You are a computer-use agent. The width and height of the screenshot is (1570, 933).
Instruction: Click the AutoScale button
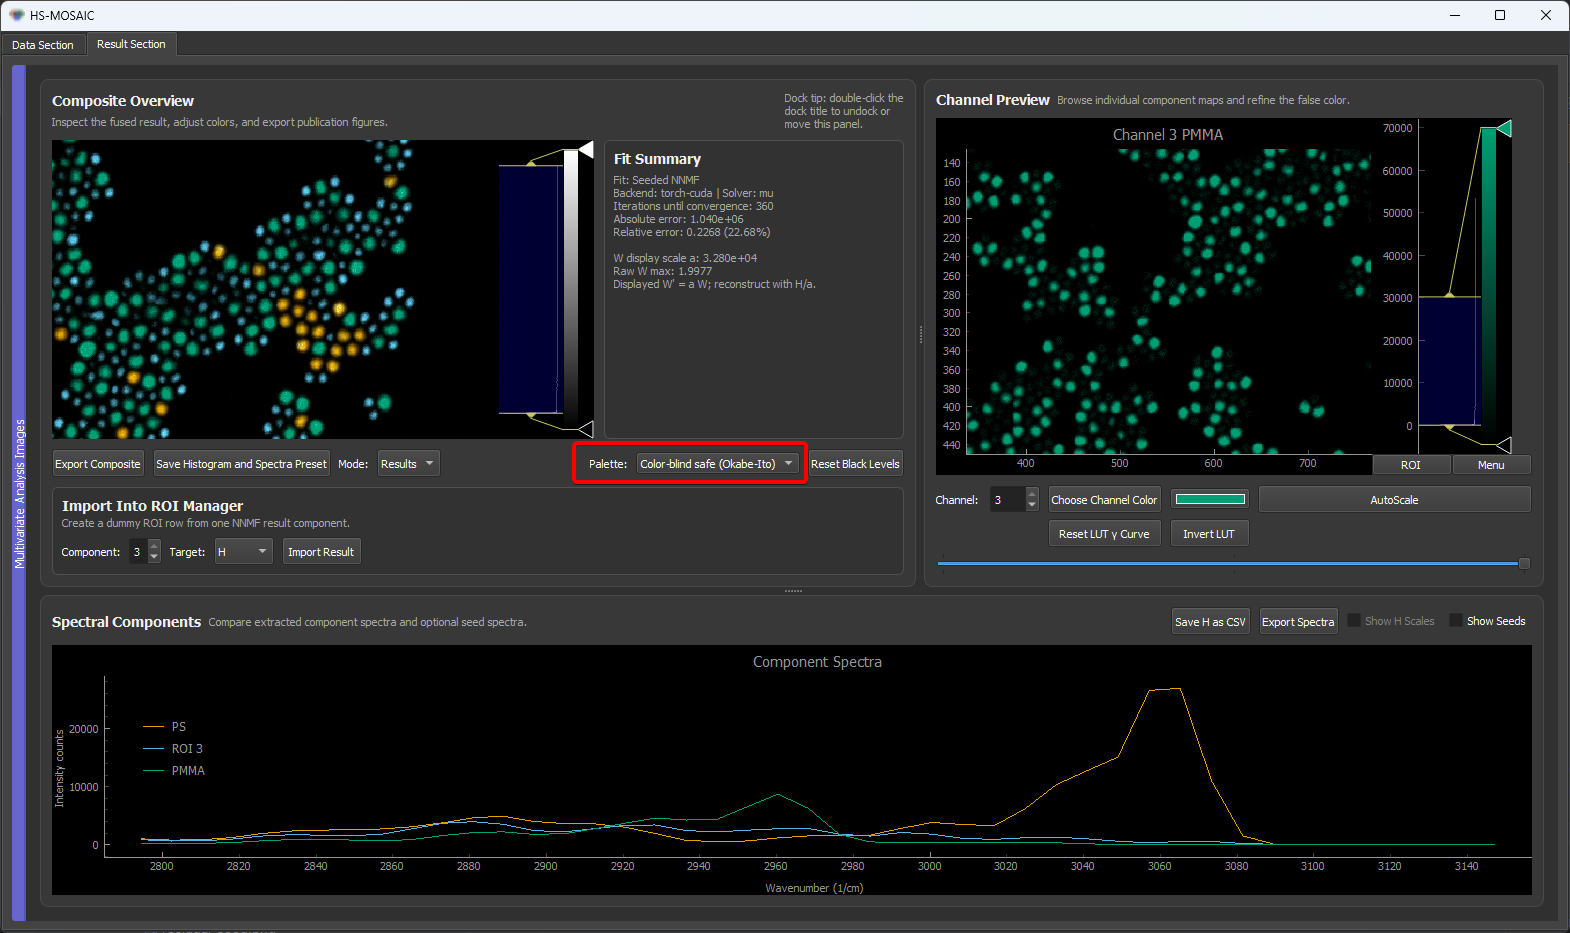[x=1394, y=500]
